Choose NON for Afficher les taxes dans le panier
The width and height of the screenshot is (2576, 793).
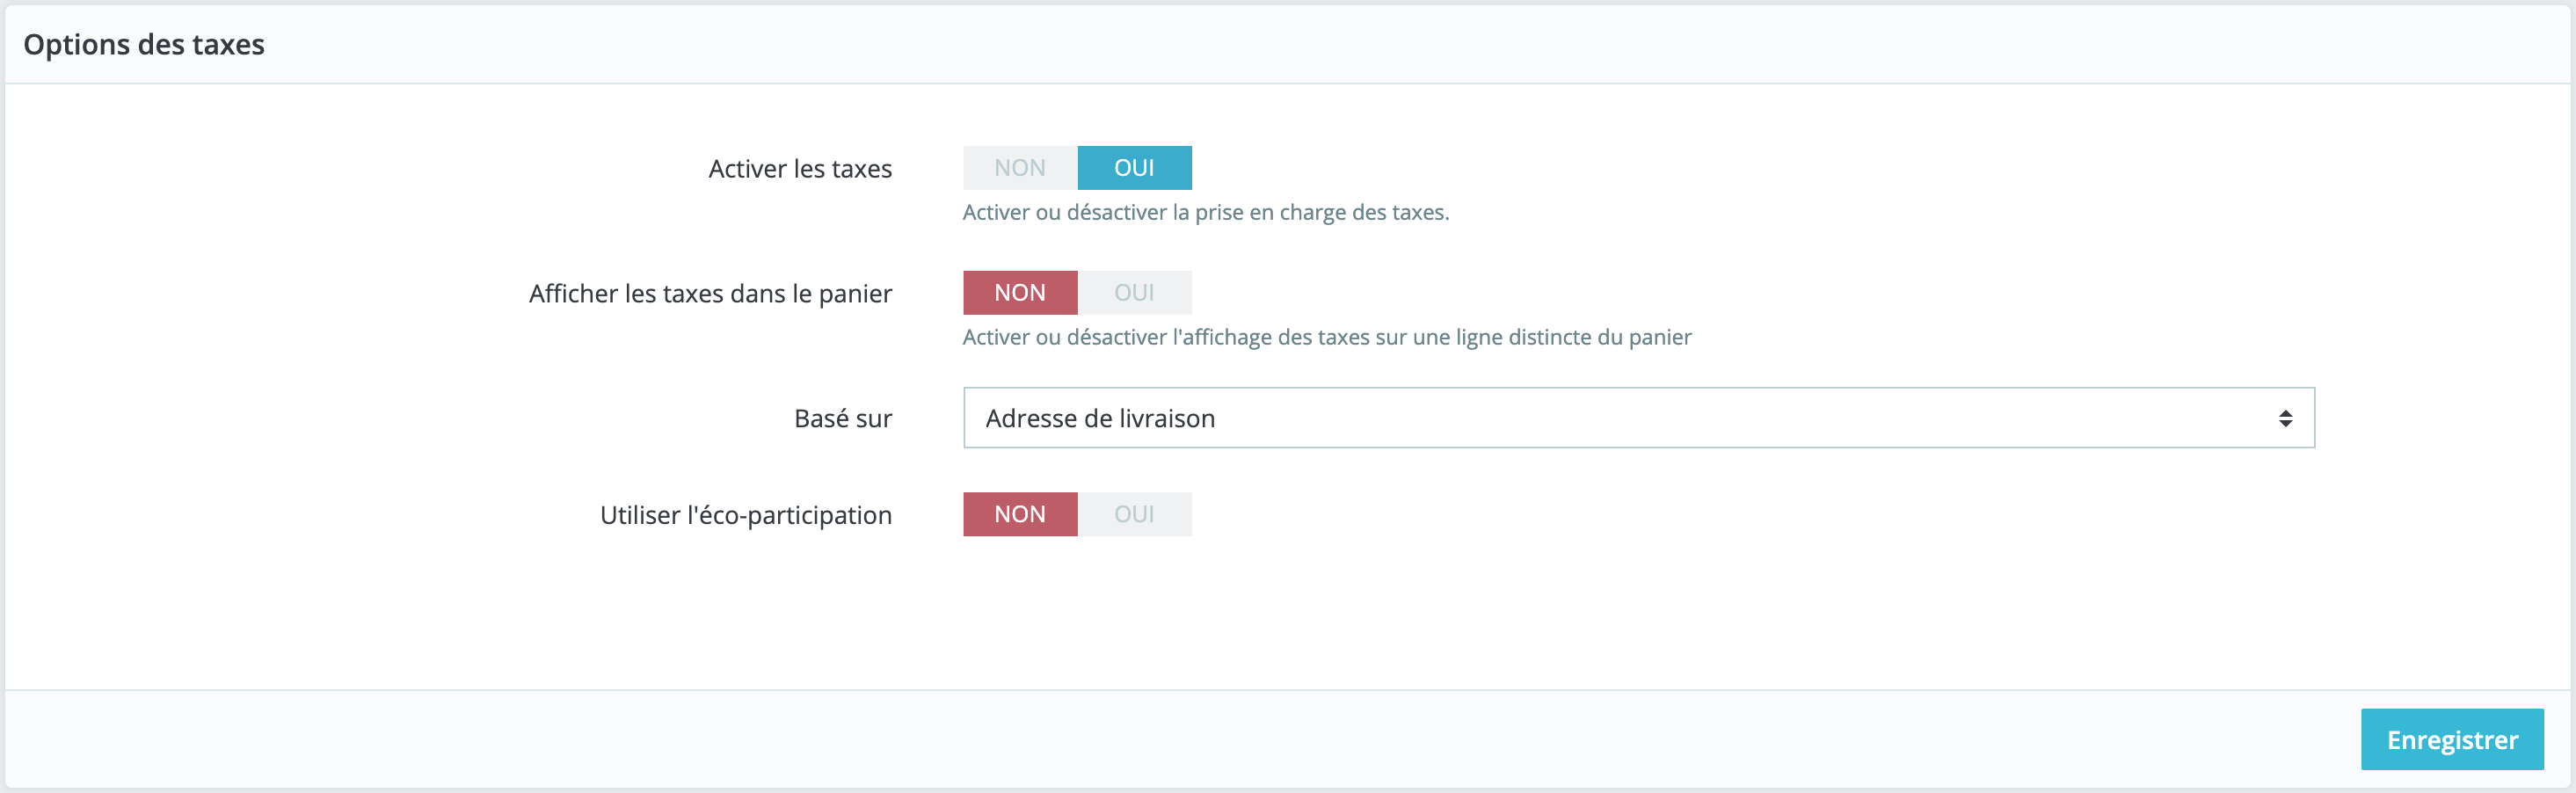1020,293
